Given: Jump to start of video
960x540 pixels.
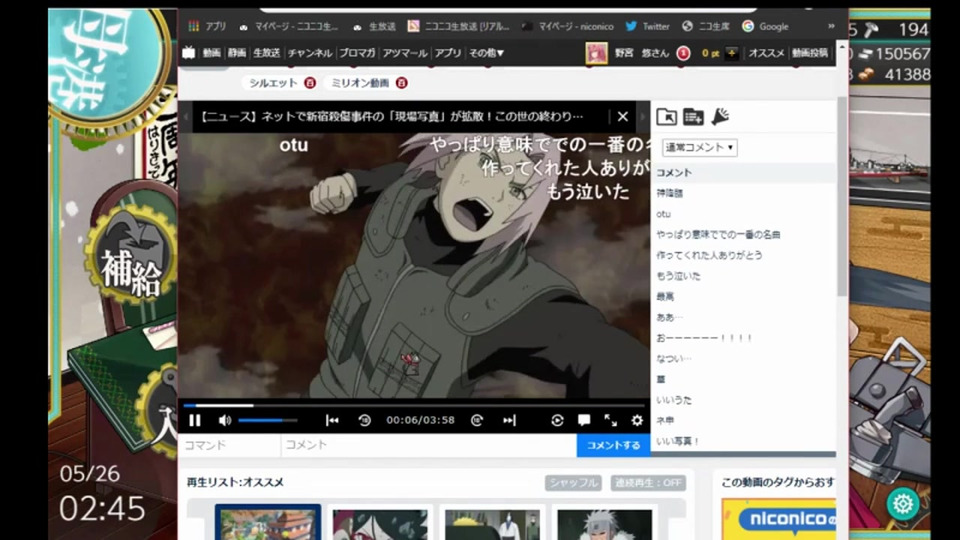Looking at the screenshot, I should point(332,420).
